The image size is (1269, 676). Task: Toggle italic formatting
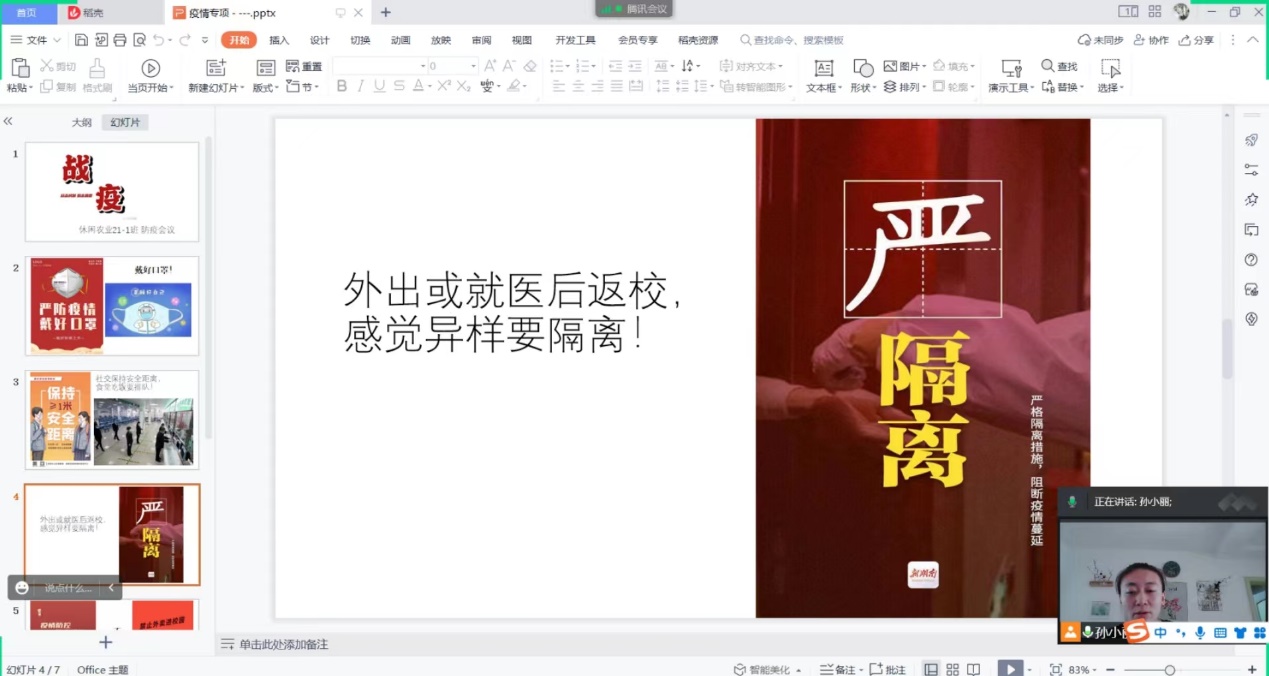tap(361, 85)
